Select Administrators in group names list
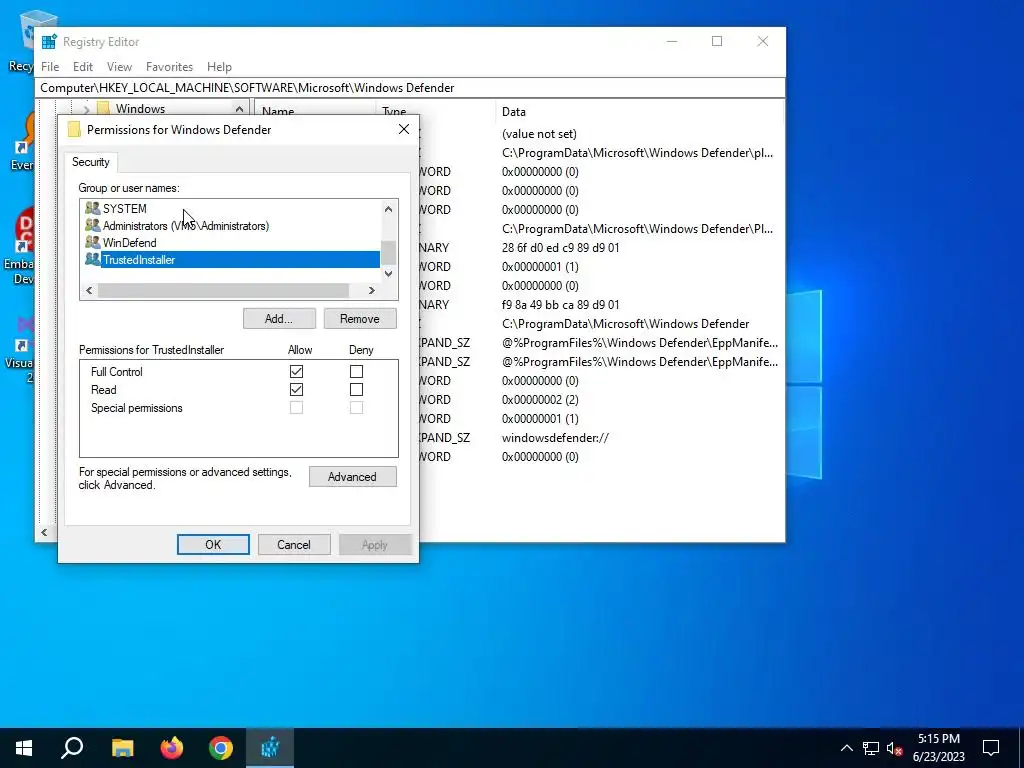 tap(185, 225)
